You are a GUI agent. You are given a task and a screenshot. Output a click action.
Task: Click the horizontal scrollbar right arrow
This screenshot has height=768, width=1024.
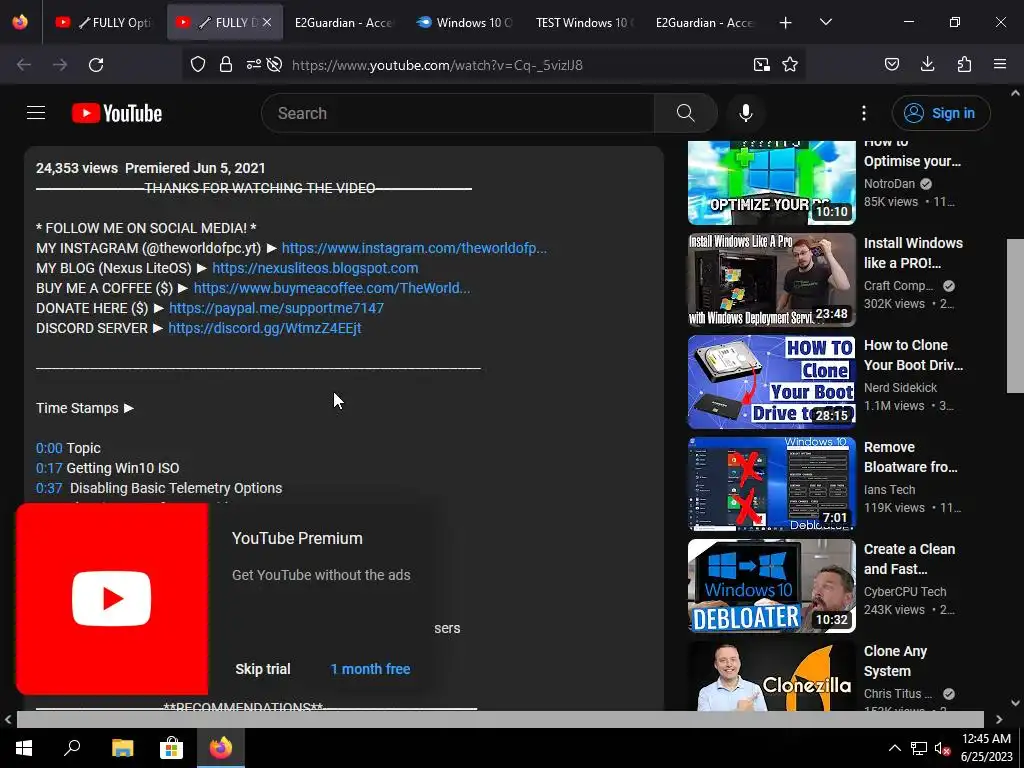[999, 719]
